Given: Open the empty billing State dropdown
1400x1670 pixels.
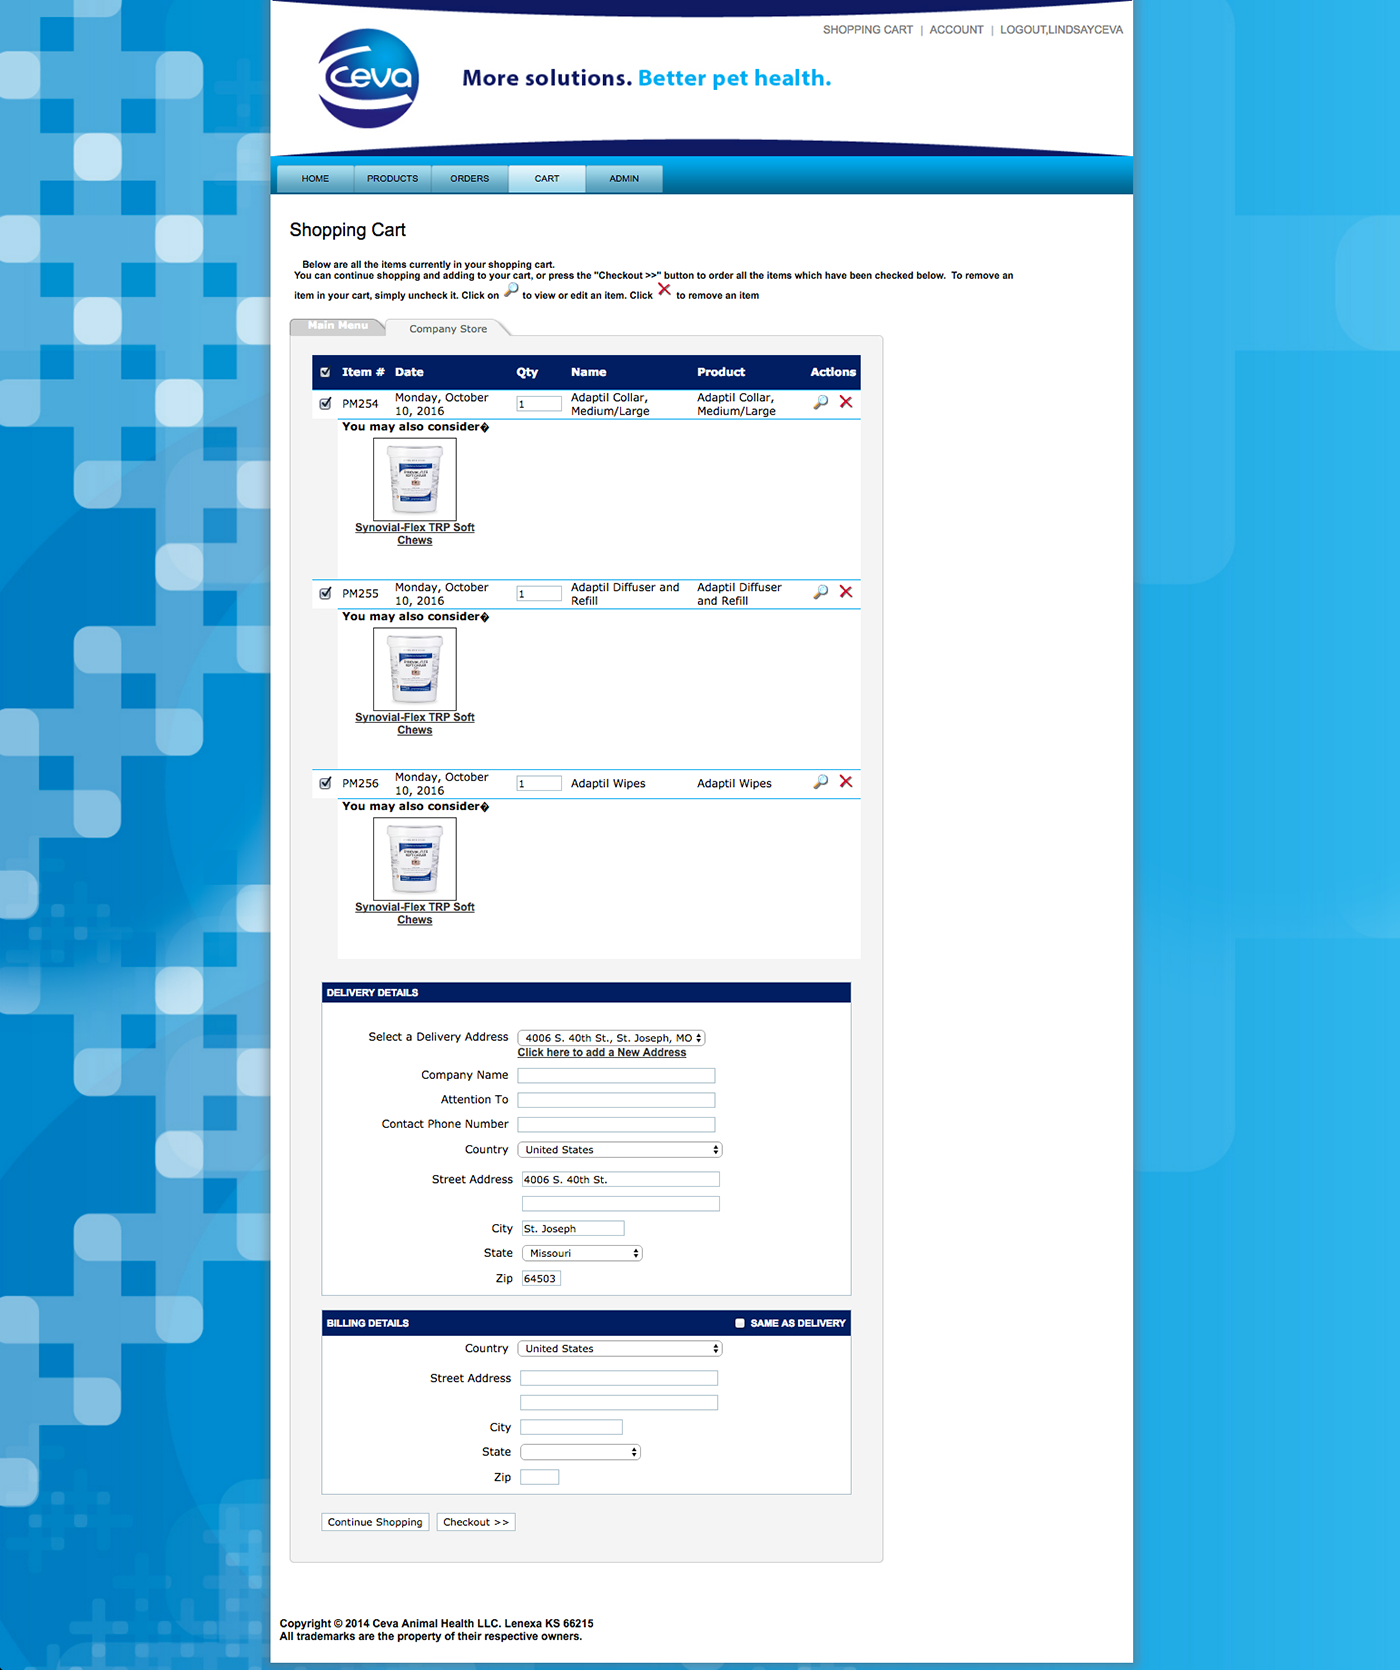Looking at the screenshot, I should (580, 1452).
